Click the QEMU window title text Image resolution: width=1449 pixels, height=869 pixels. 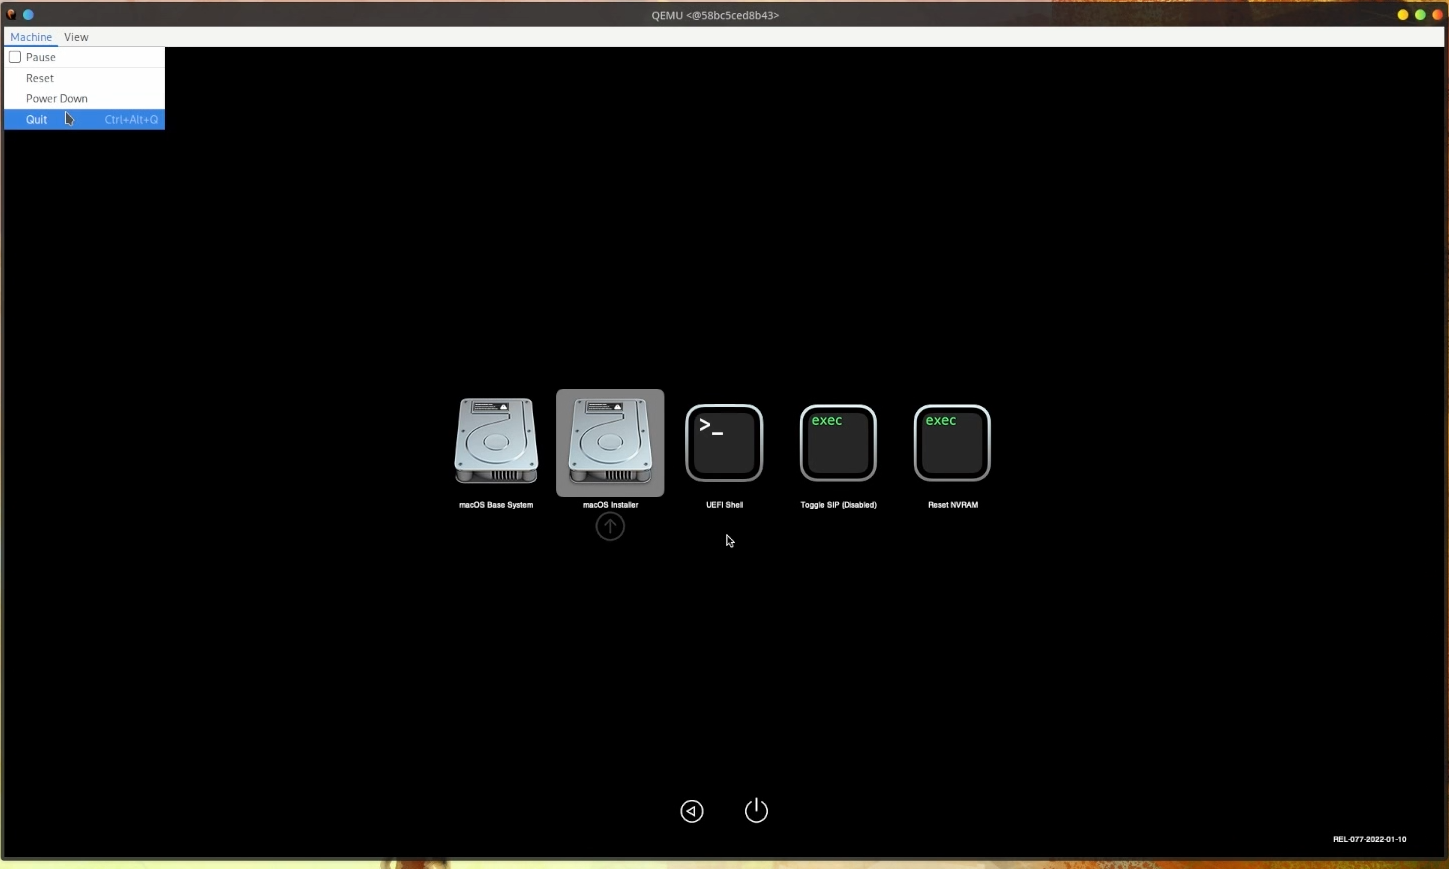715,15
